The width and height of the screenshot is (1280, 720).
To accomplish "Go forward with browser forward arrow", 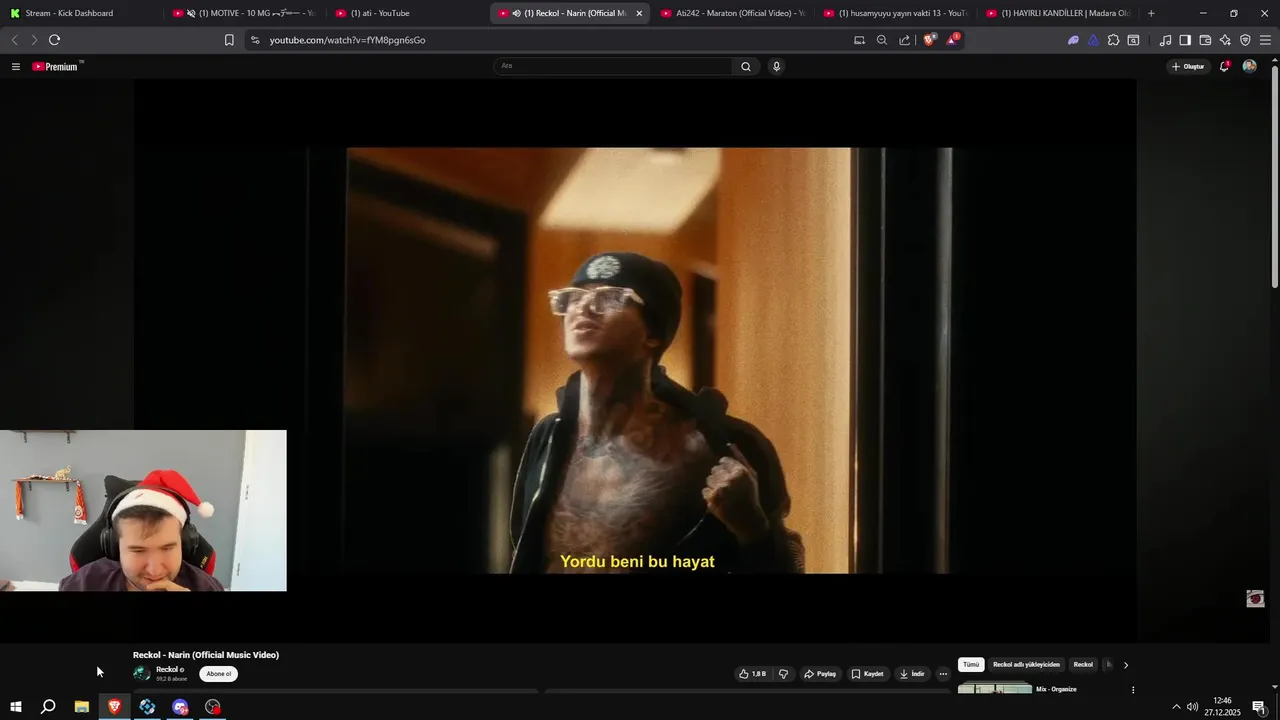I will tap(34, 40).
